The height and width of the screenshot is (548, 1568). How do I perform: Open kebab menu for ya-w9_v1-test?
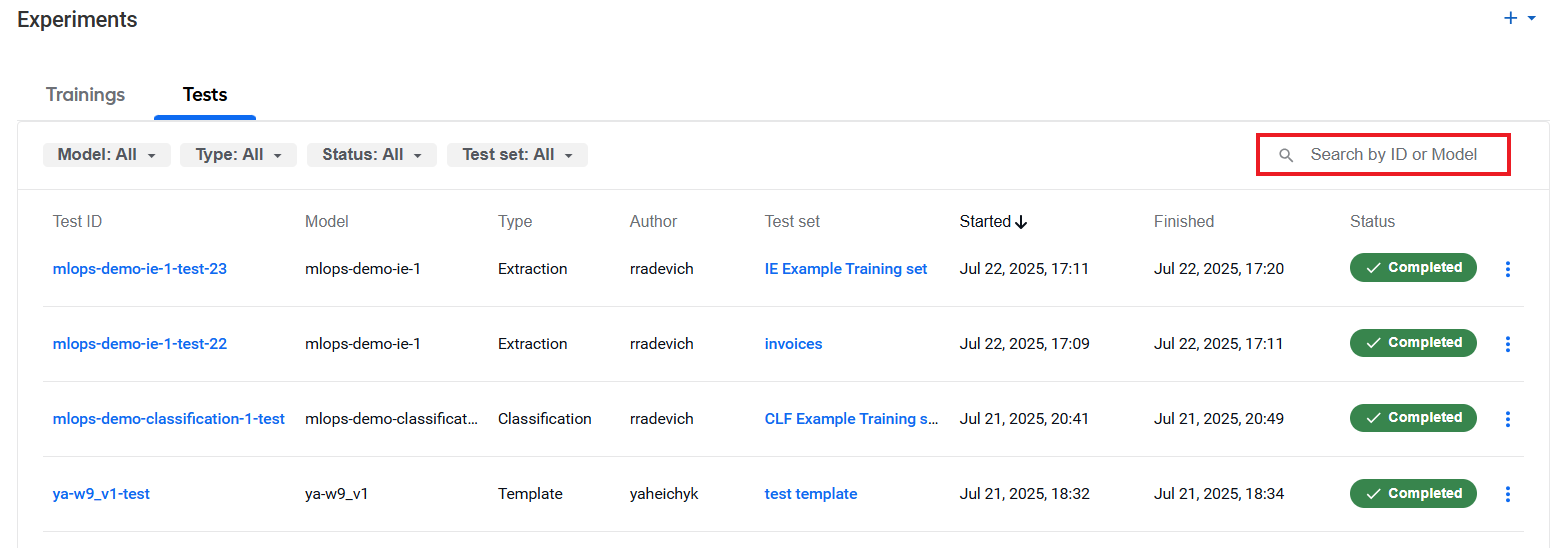(x=1508, y=494)
